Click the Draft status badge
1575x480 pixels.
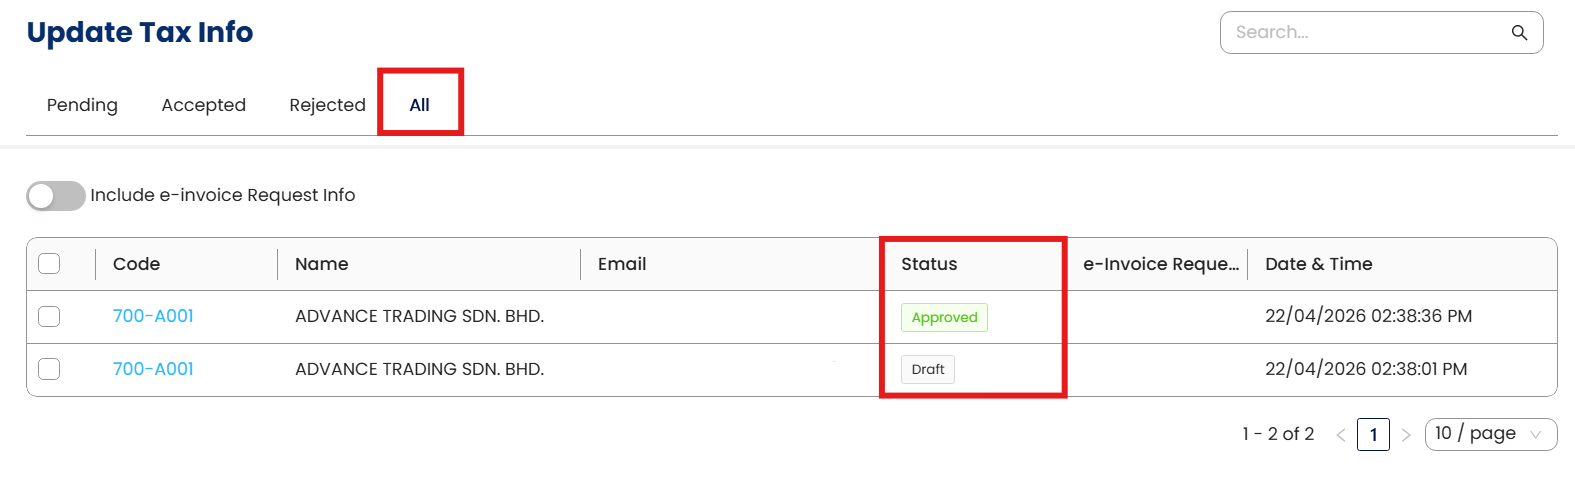(927, 370)
